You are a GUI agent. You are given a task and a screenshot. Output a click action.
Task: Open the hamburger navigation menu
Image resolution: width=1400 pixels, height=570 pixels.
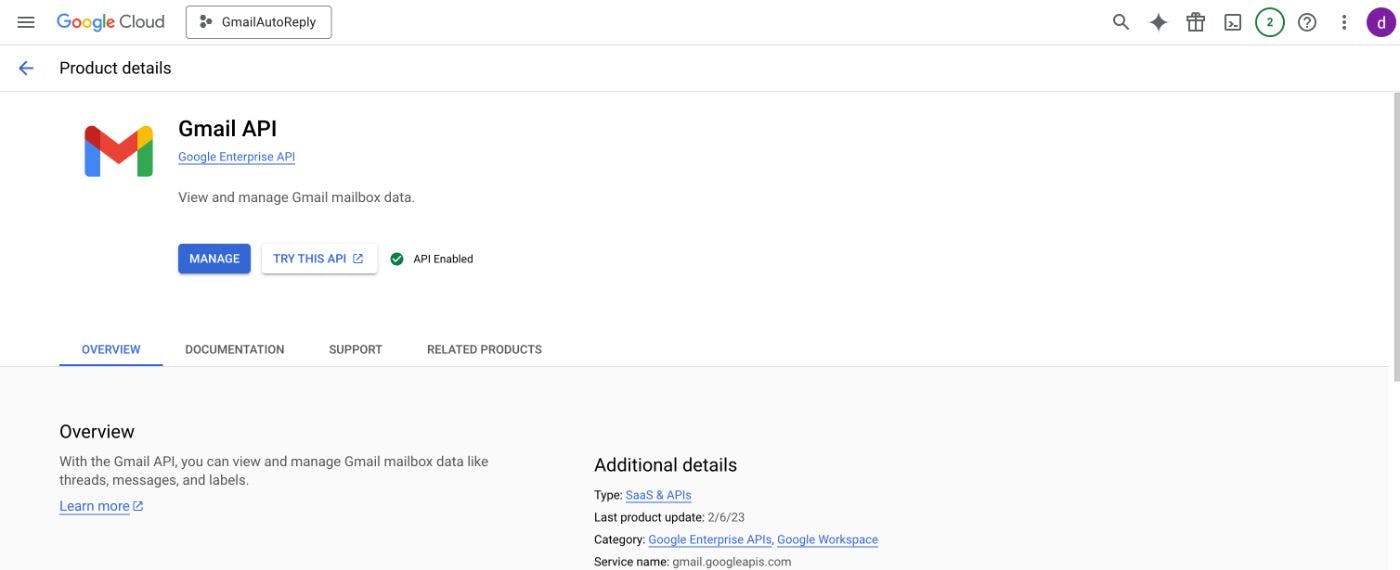pyautogui.click(x=26, y=22)
